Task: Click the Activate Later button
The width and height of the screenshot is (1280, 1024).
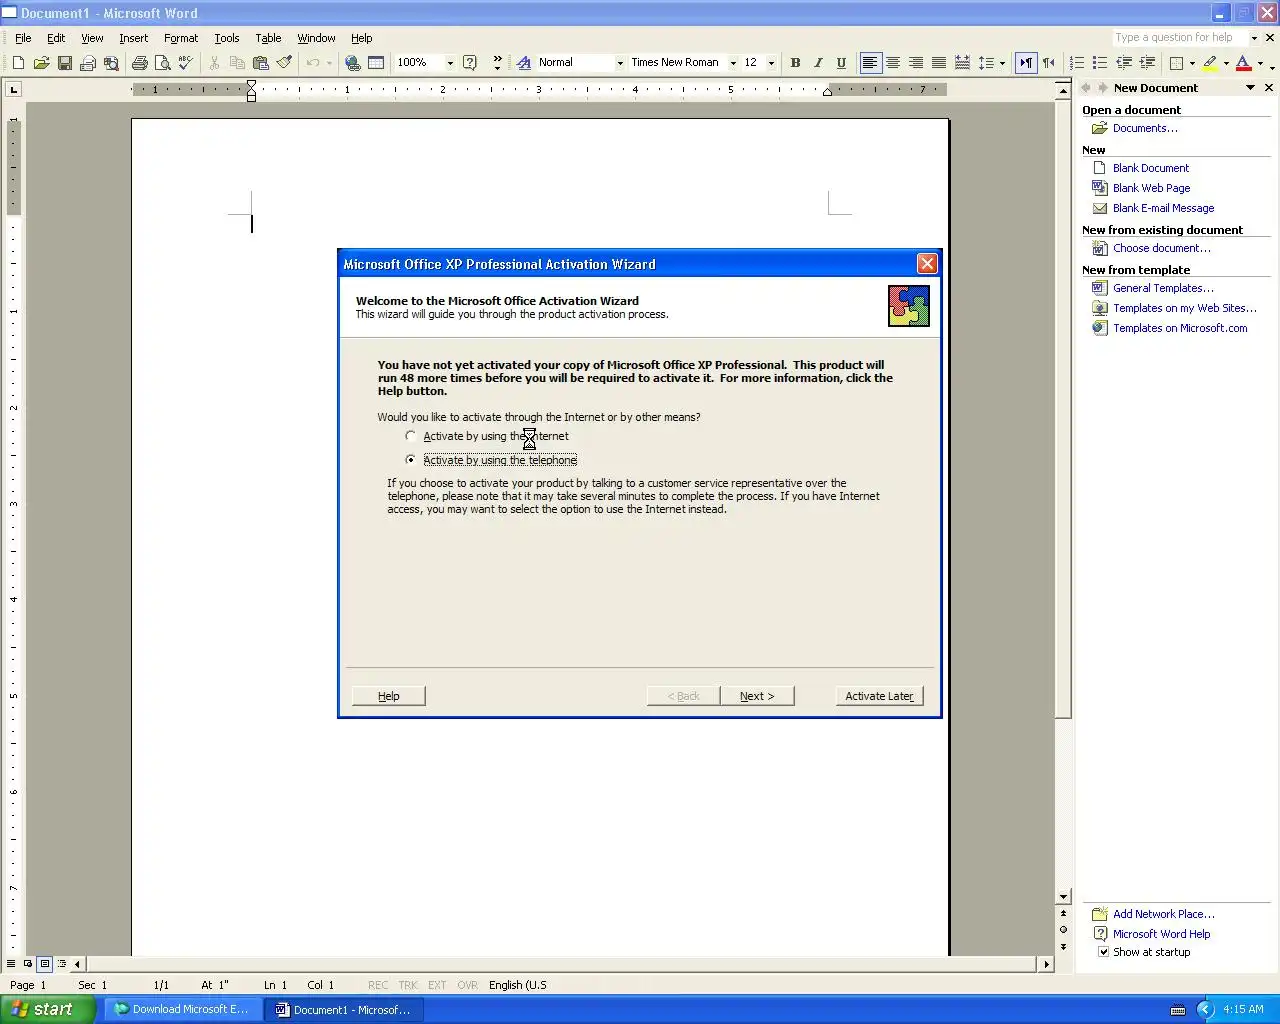Action: (879, 696)
